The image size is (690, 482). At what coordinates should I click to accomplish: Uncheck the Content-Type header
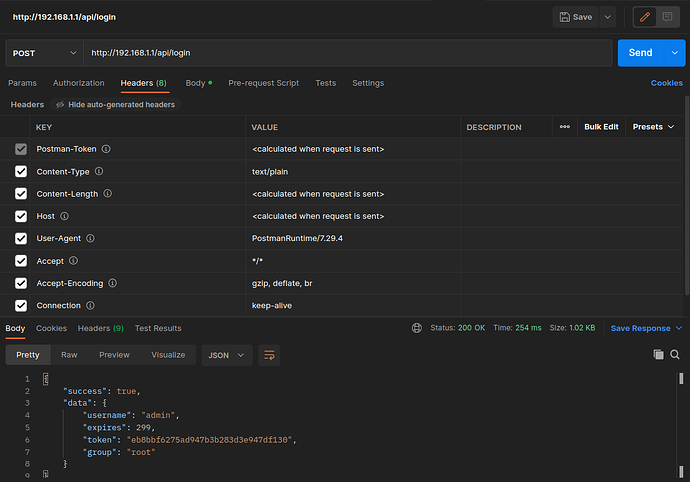(x=21, y=171)
